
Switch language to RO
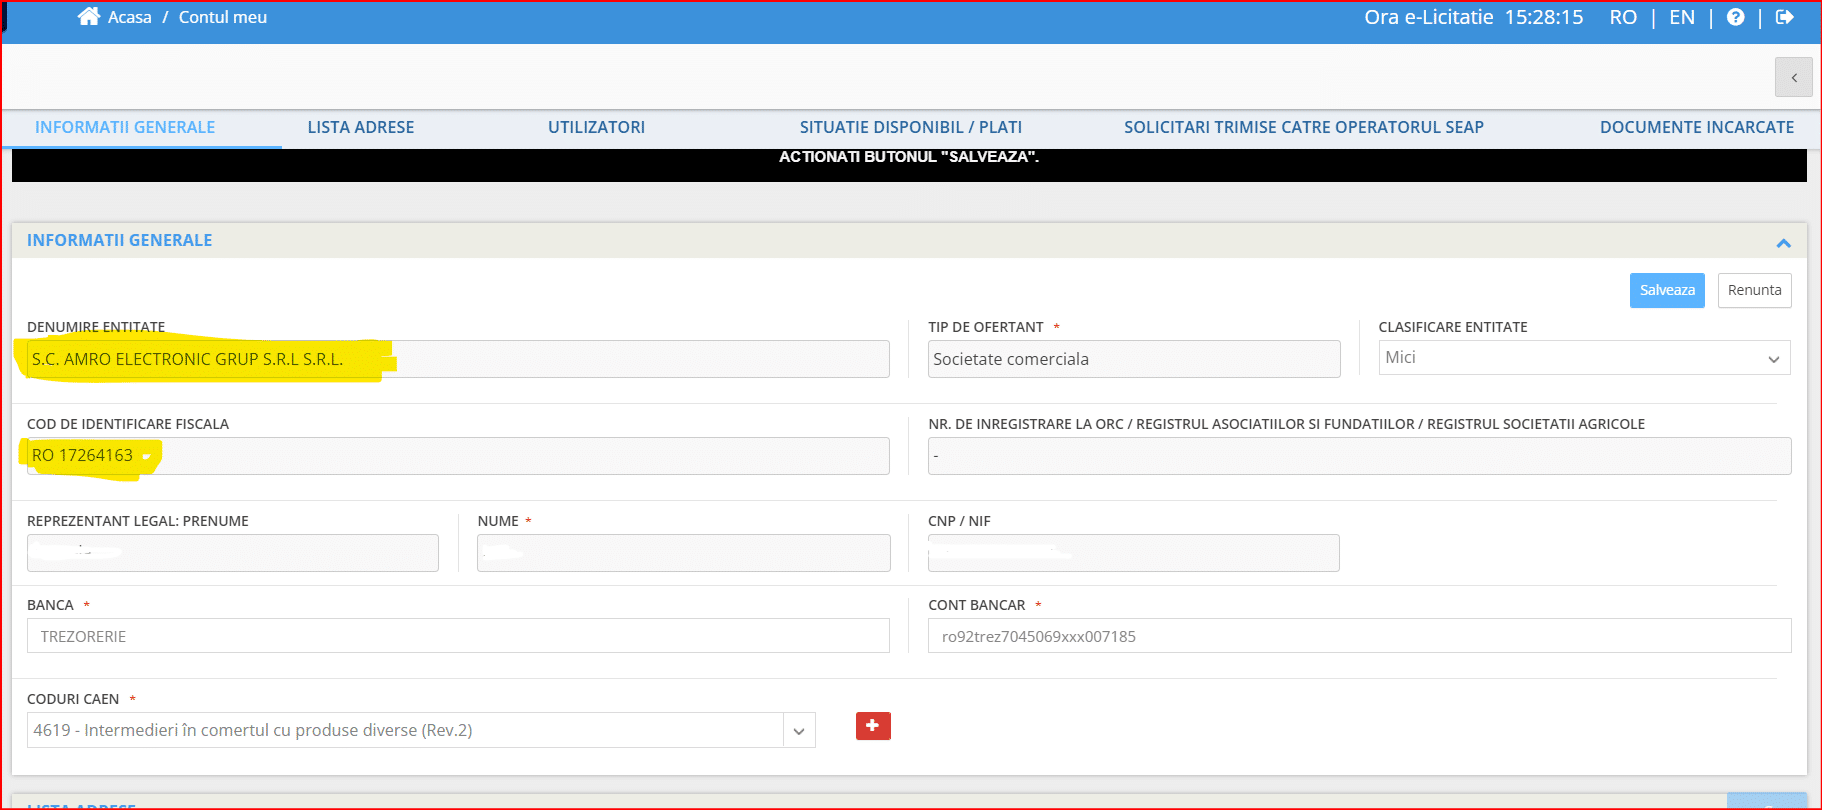1622,17
